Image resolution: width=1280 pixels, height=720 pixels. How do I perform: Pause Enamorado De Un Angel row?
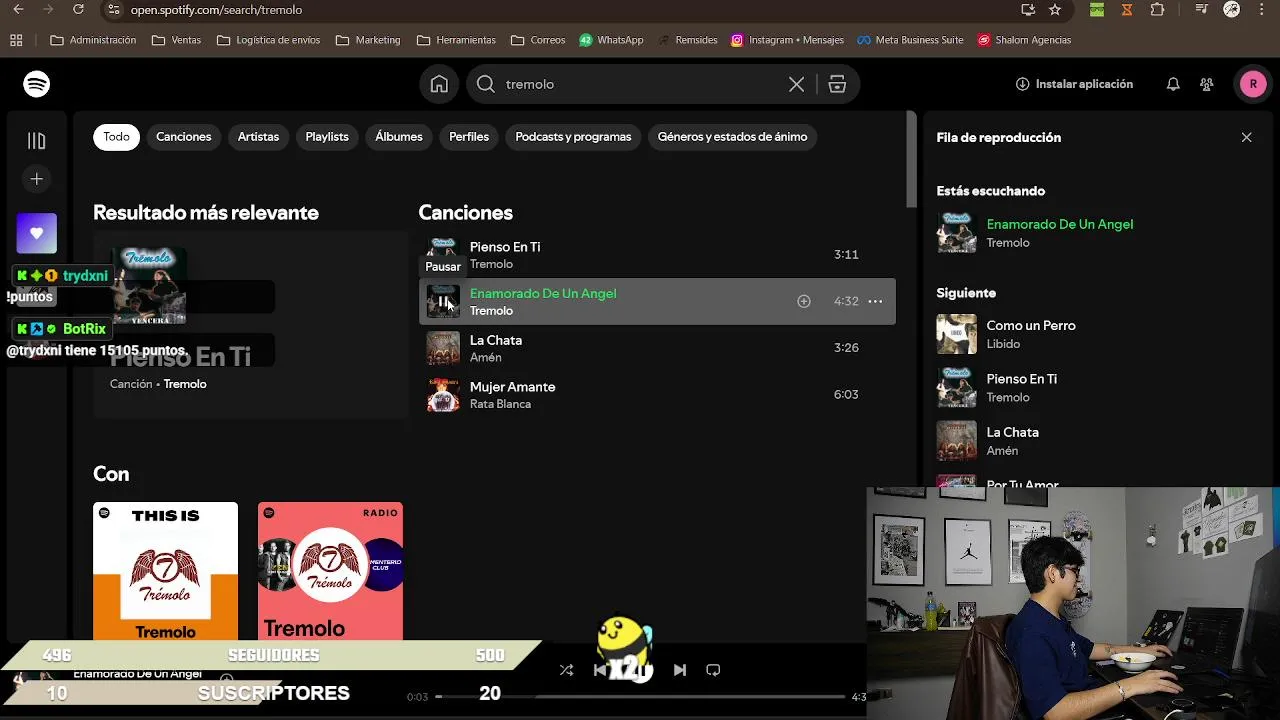pos(443,301)
